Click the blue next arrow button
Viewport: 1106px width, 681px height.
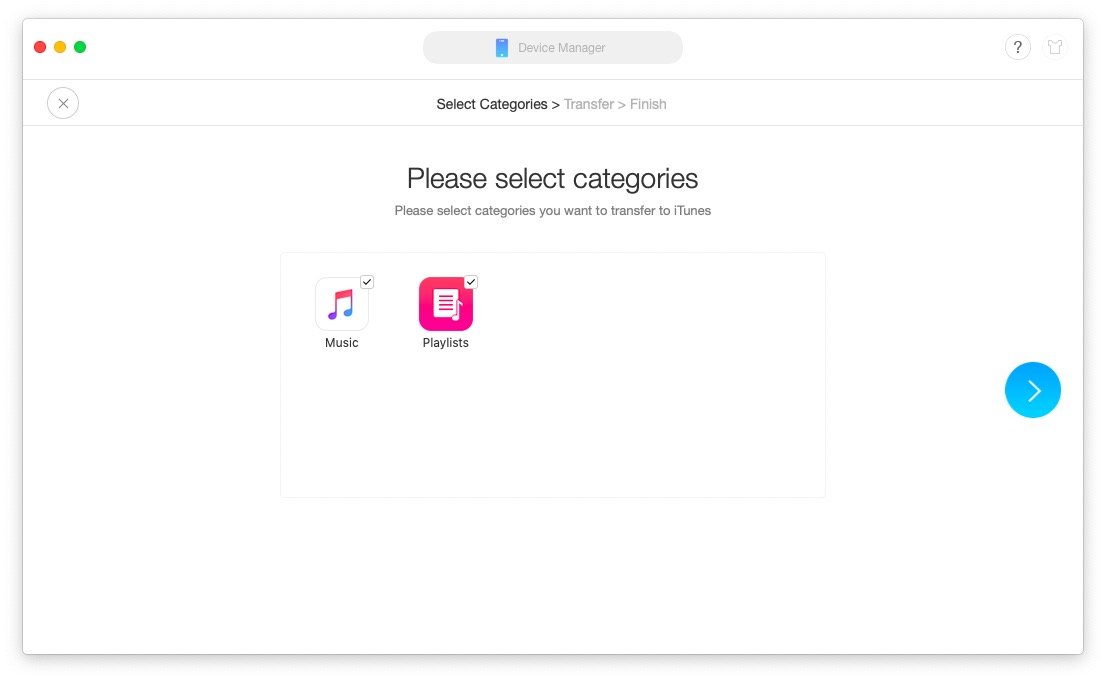[x=1033, y=390]
